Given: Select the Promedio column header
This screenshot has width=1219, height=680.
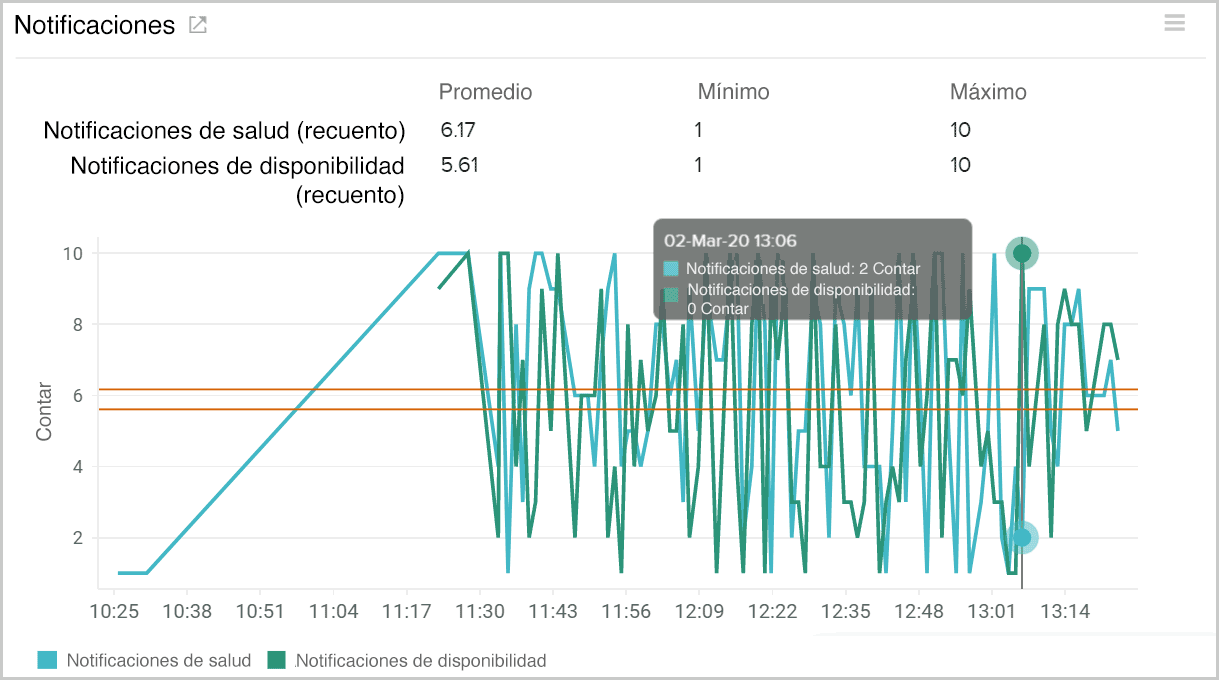Looking at the screenshot, I should tap(485, 91).
